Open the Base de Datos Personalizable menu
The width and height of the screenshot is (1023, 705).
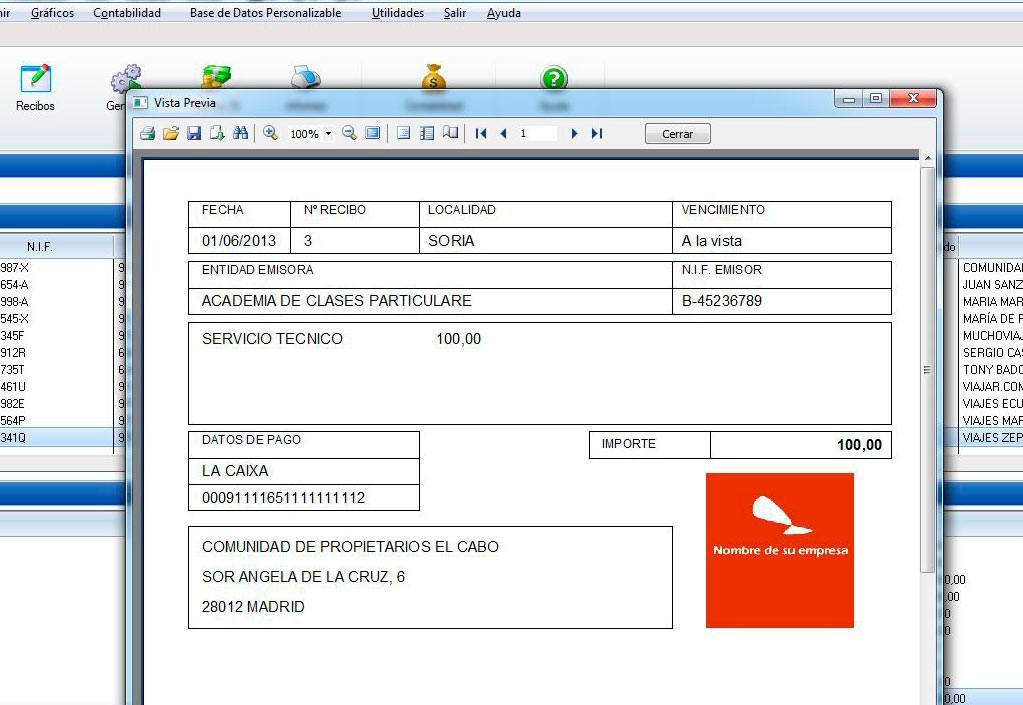tap(265, 13)
